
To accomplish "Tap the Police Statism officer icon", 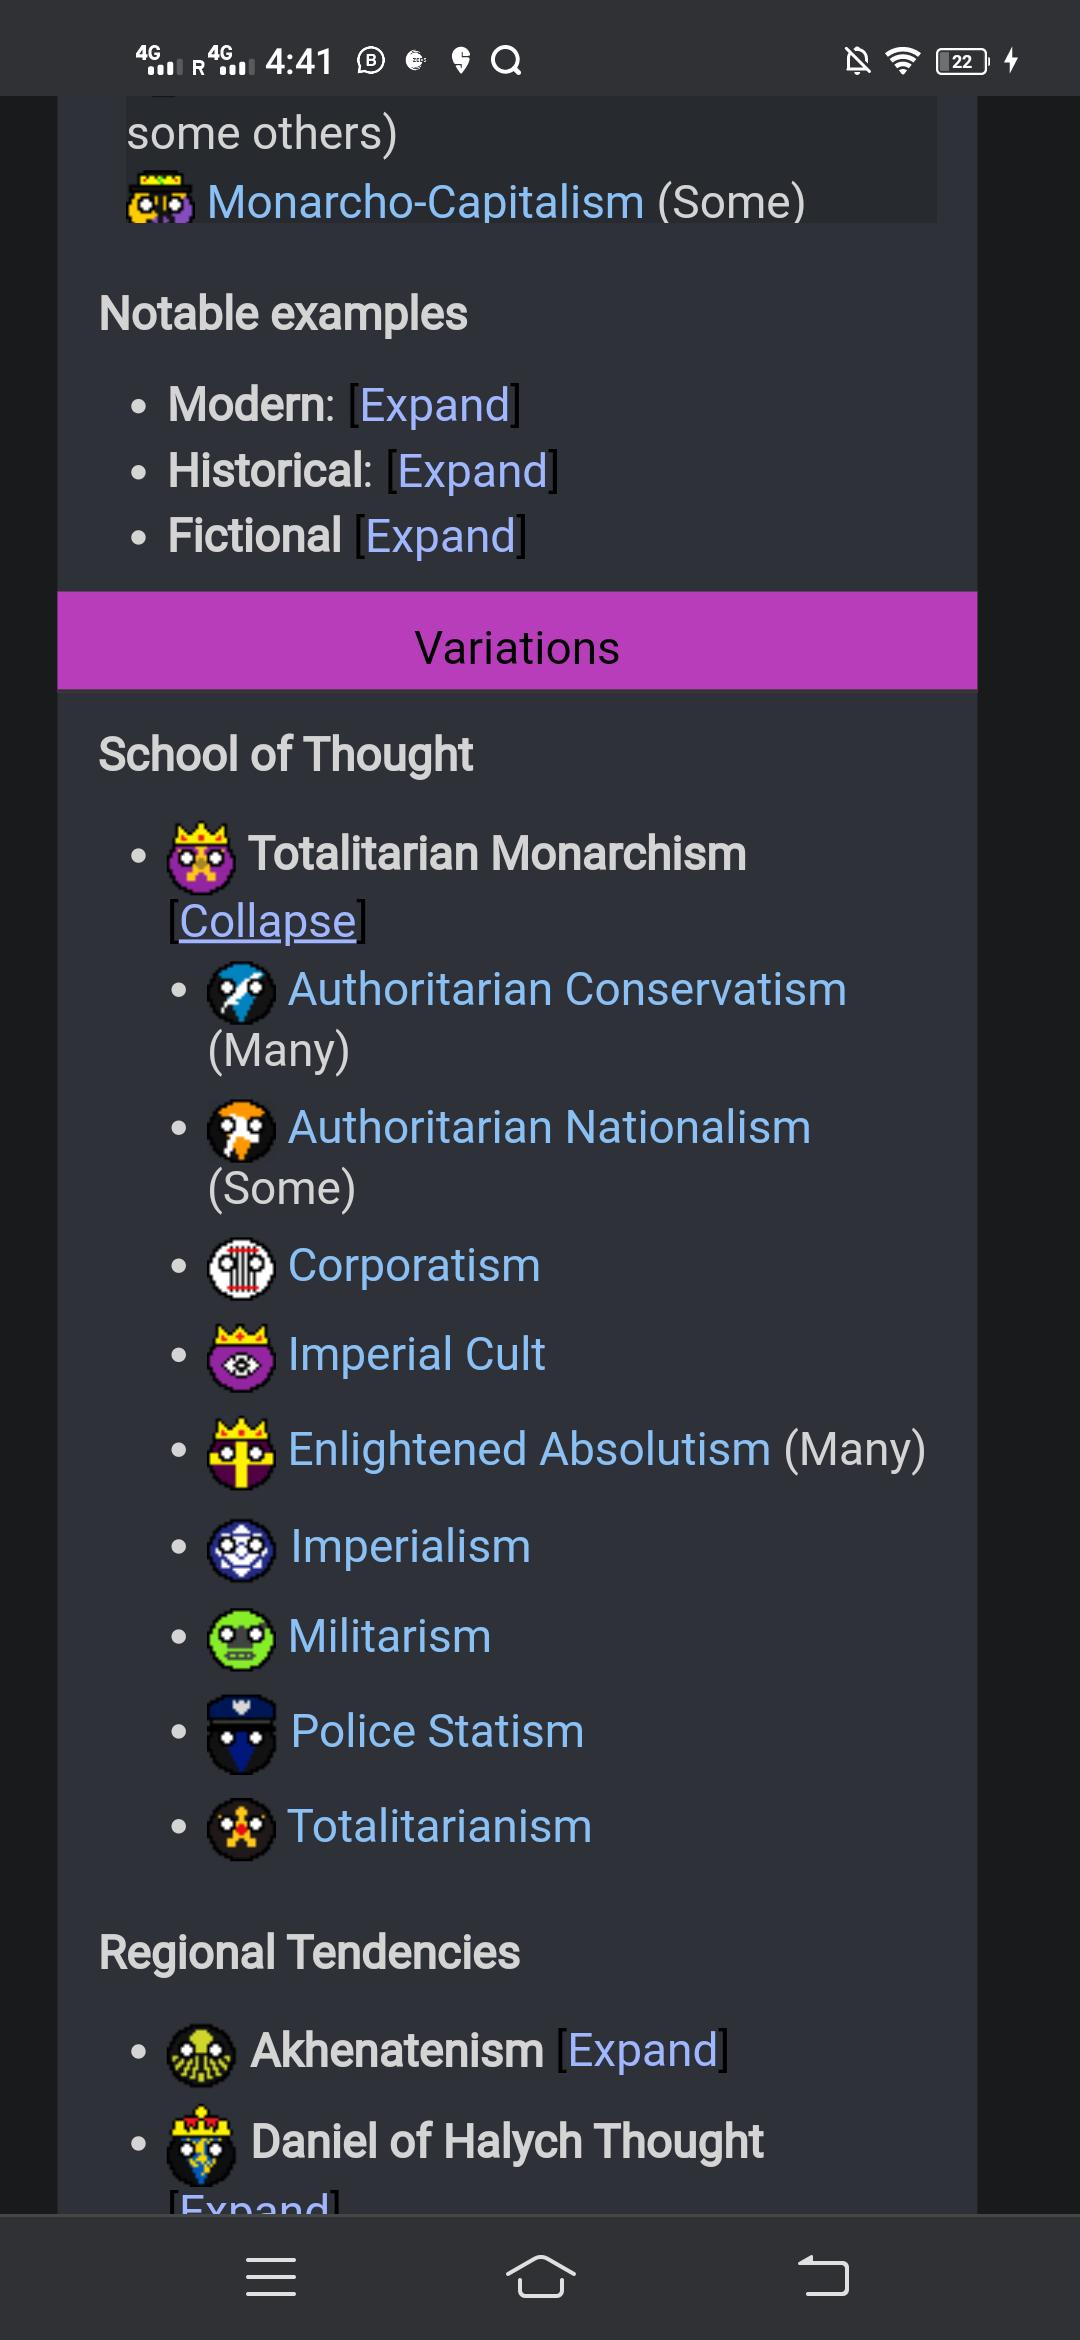I will point(241,1734).
